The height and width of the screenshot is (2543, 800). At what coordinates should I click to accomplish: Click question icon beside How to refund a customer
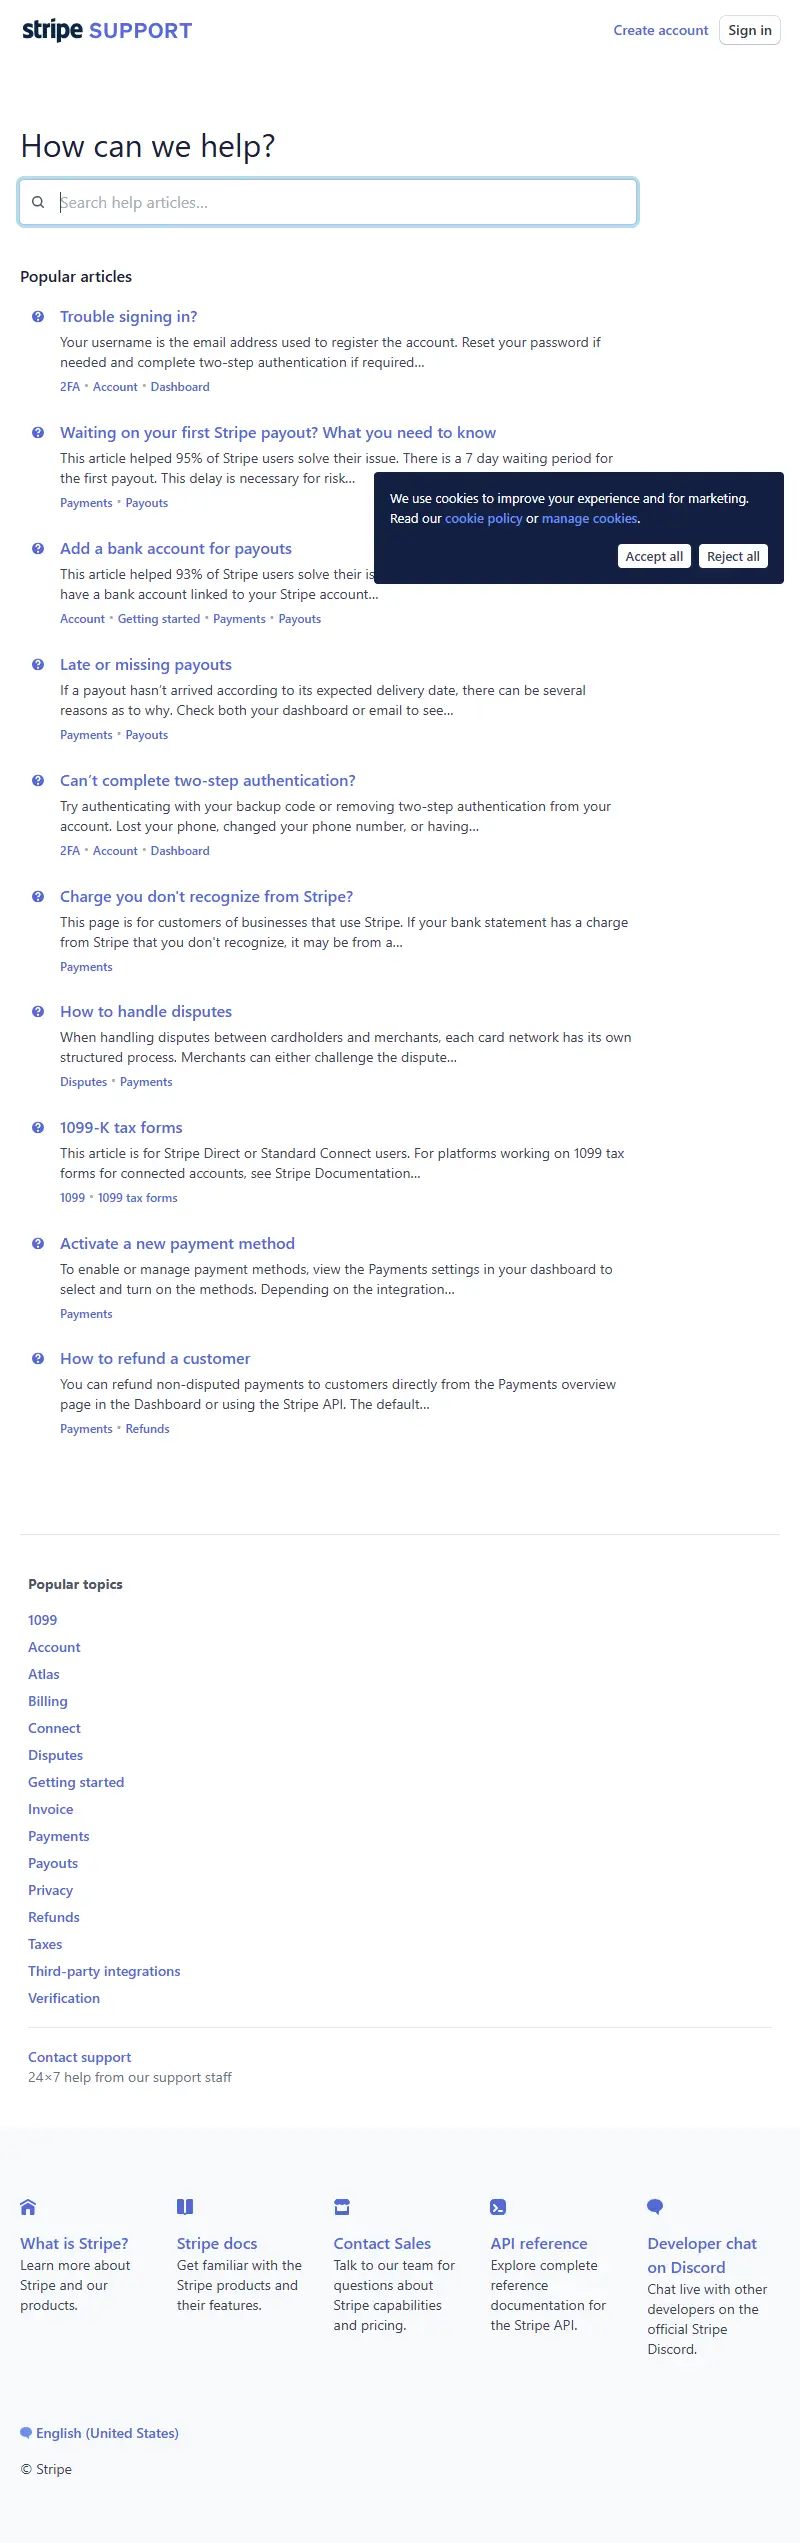(x=38, y=1359)
